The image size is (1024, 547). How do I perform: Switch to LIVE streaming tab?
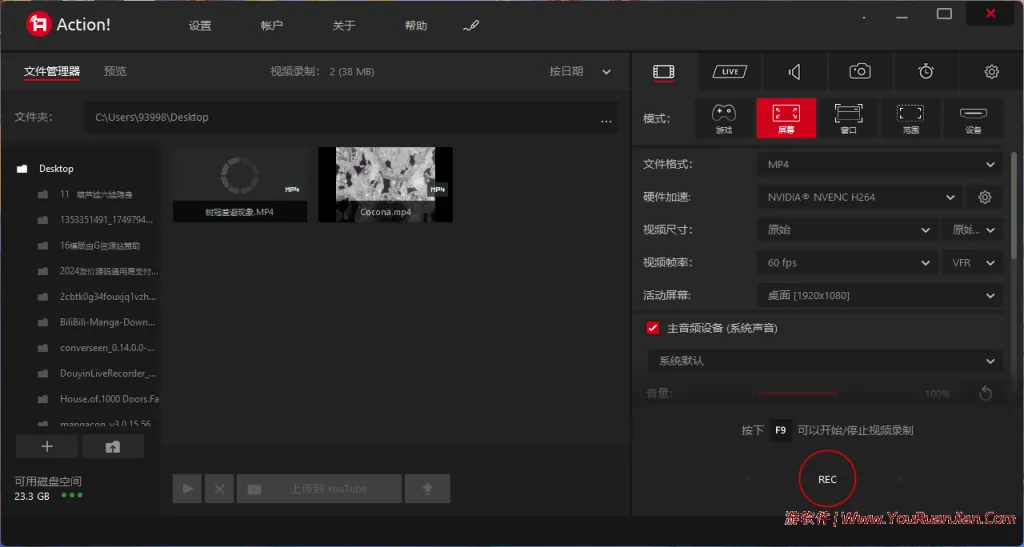point(729,72)
